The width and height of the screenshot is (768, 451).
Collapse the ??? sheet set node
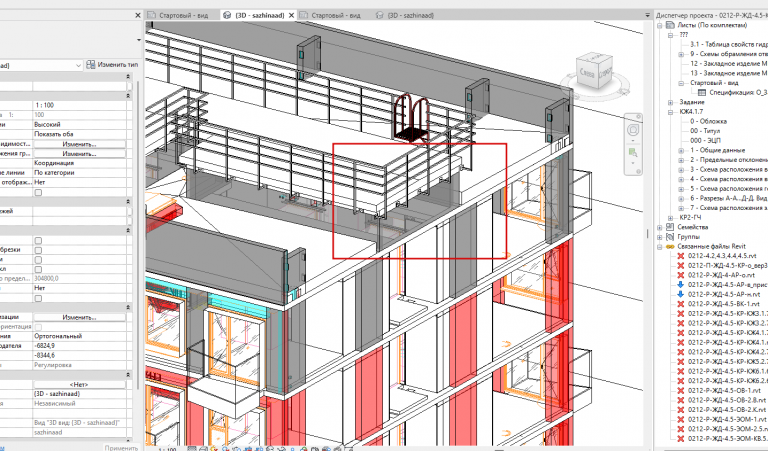(670, 35)
